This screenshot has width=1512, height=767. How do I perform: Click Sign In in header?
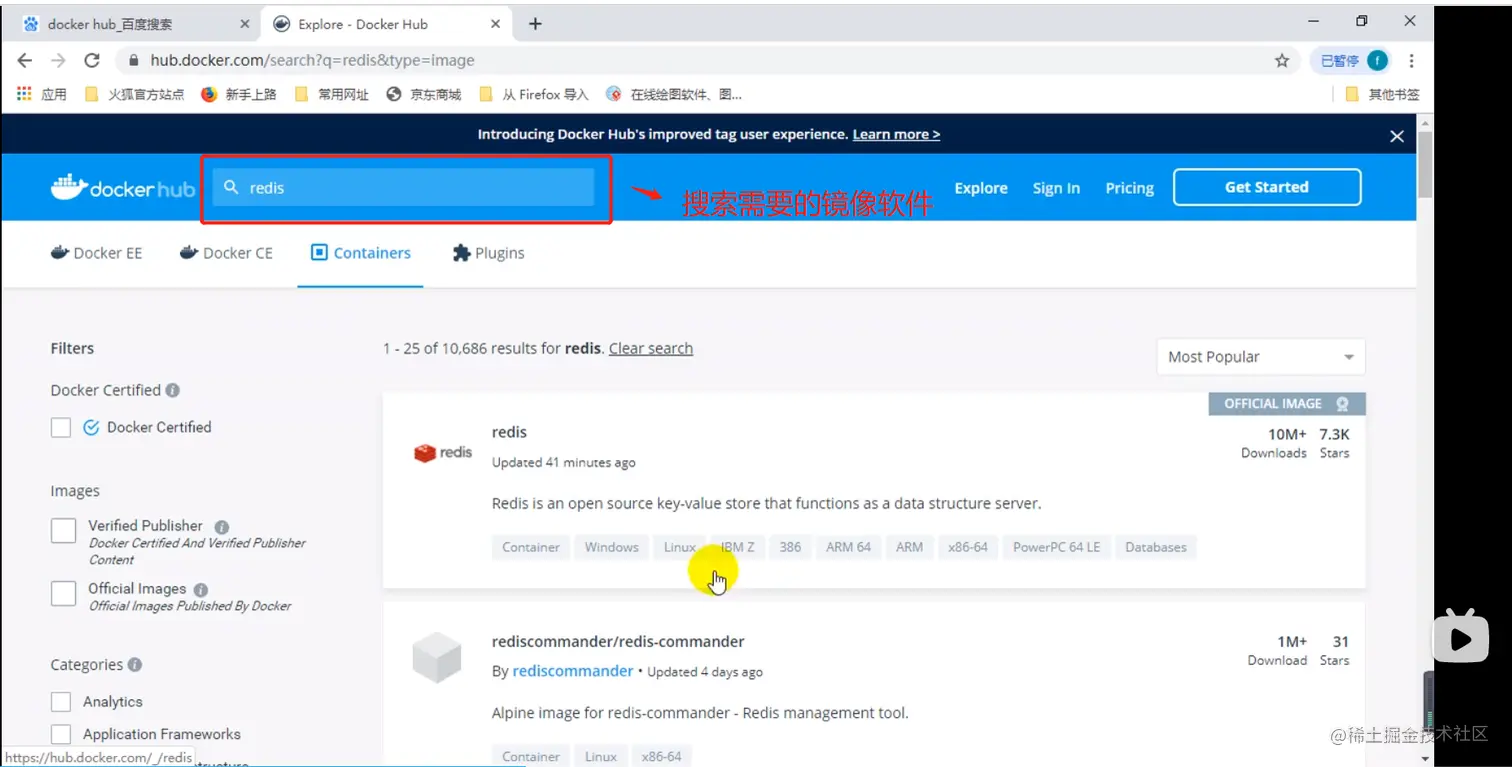1056,188
